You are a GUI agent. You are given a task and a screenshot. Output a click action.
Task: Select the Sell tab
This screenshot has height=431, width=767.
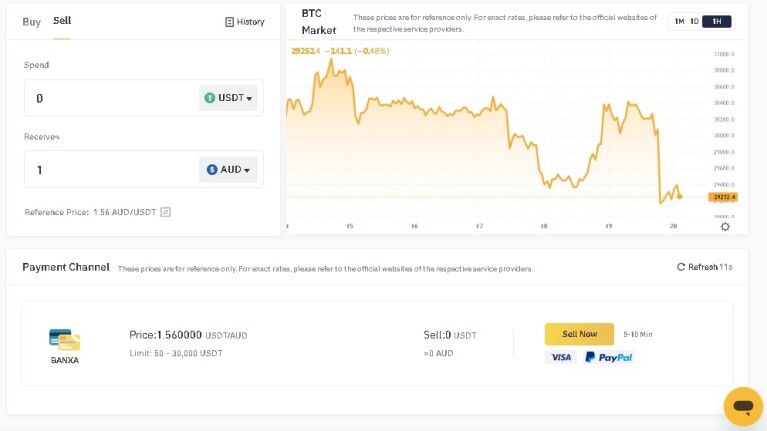click(x=62, y=21)
